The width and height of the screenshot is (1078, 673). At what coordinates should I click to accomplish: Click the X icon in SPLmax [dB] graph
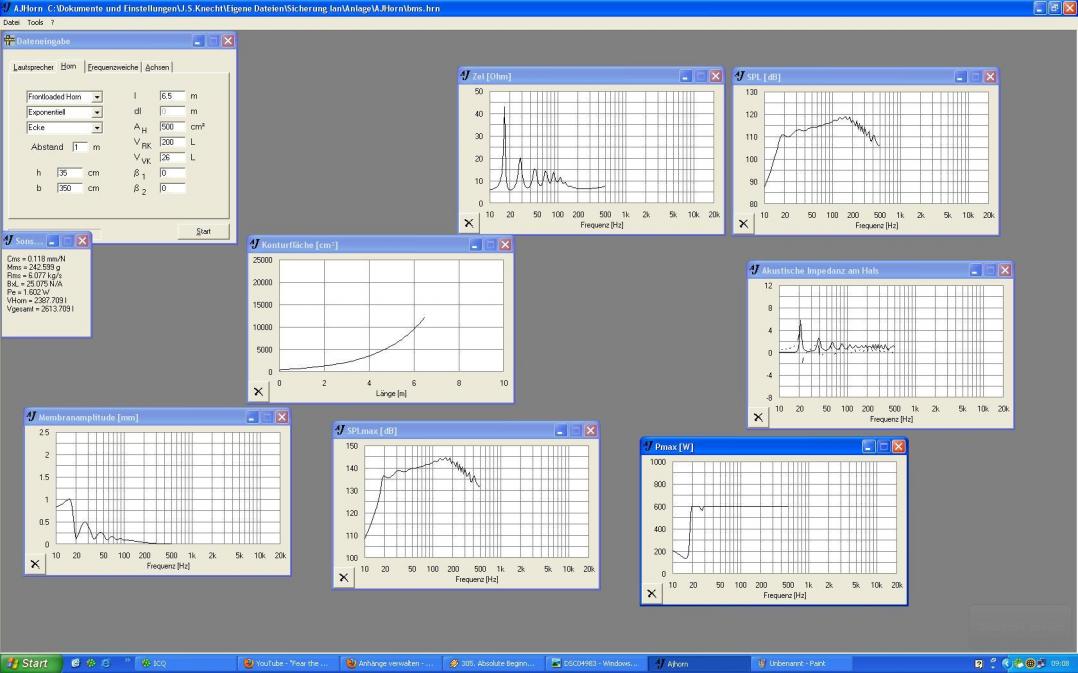[x=344, y=577]
